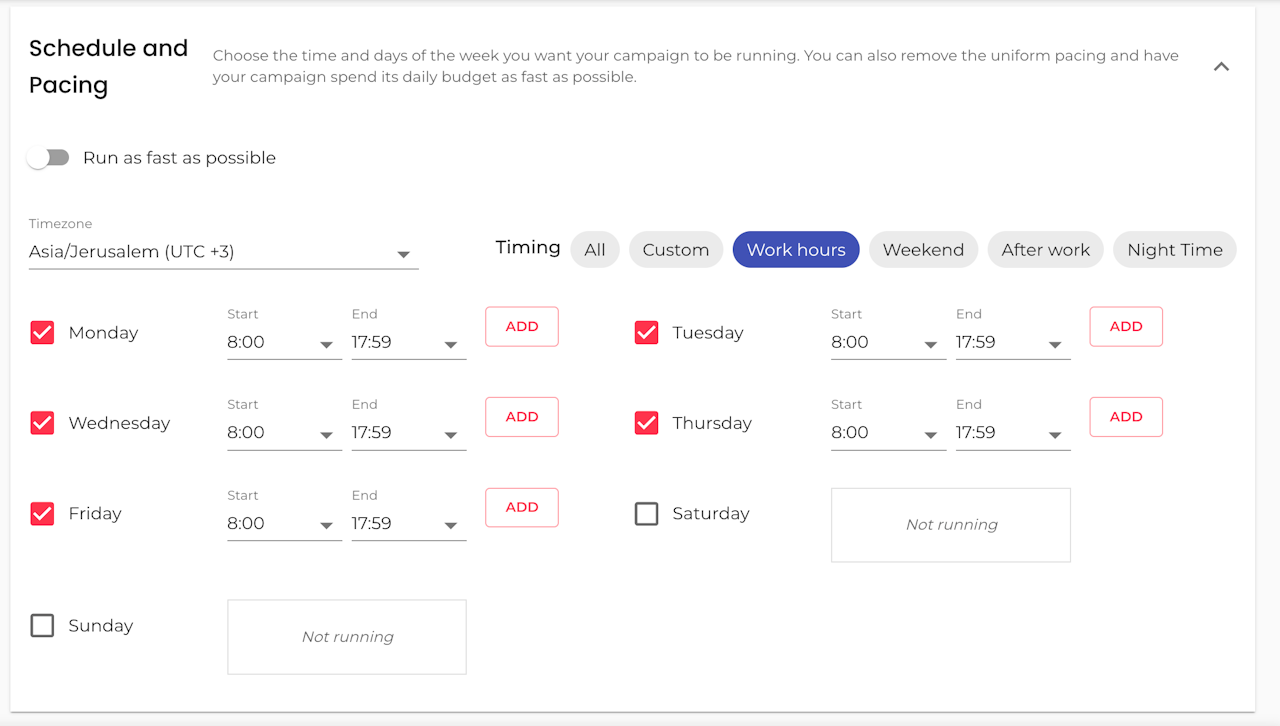Select the All timing option

coord(595,250)
